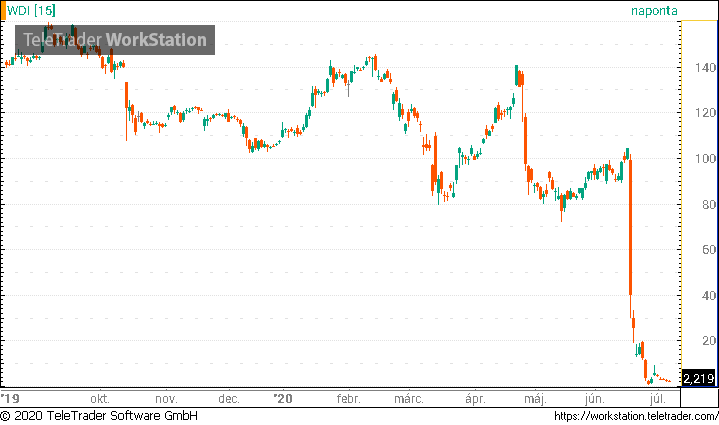Click the '20 year axis label
719x425 pixels.
point(283,398)
